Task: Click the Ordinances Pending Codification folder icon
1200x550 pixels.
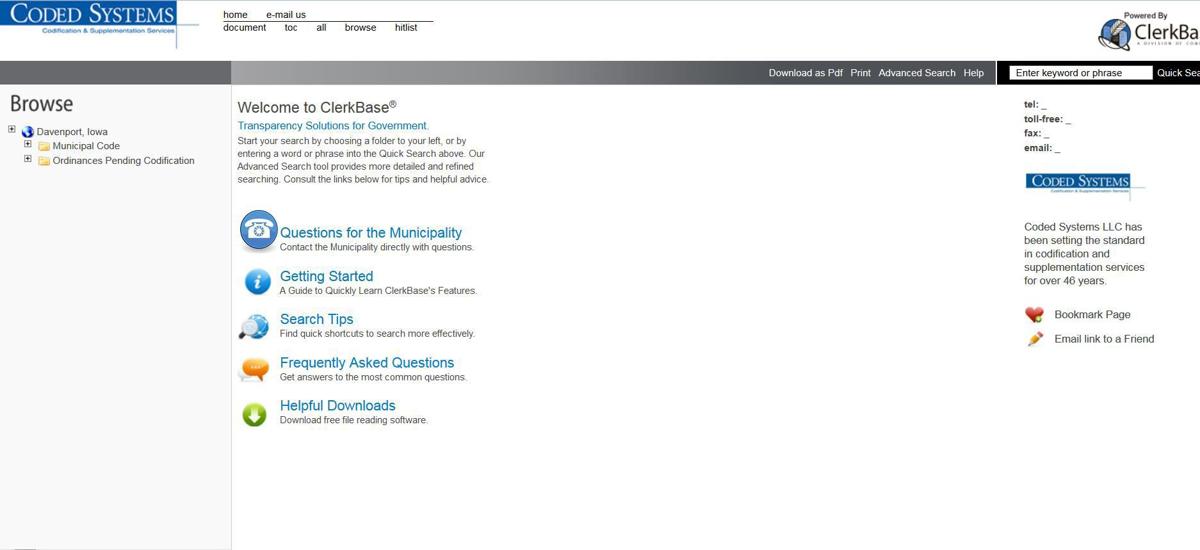Action: [44, 161]
